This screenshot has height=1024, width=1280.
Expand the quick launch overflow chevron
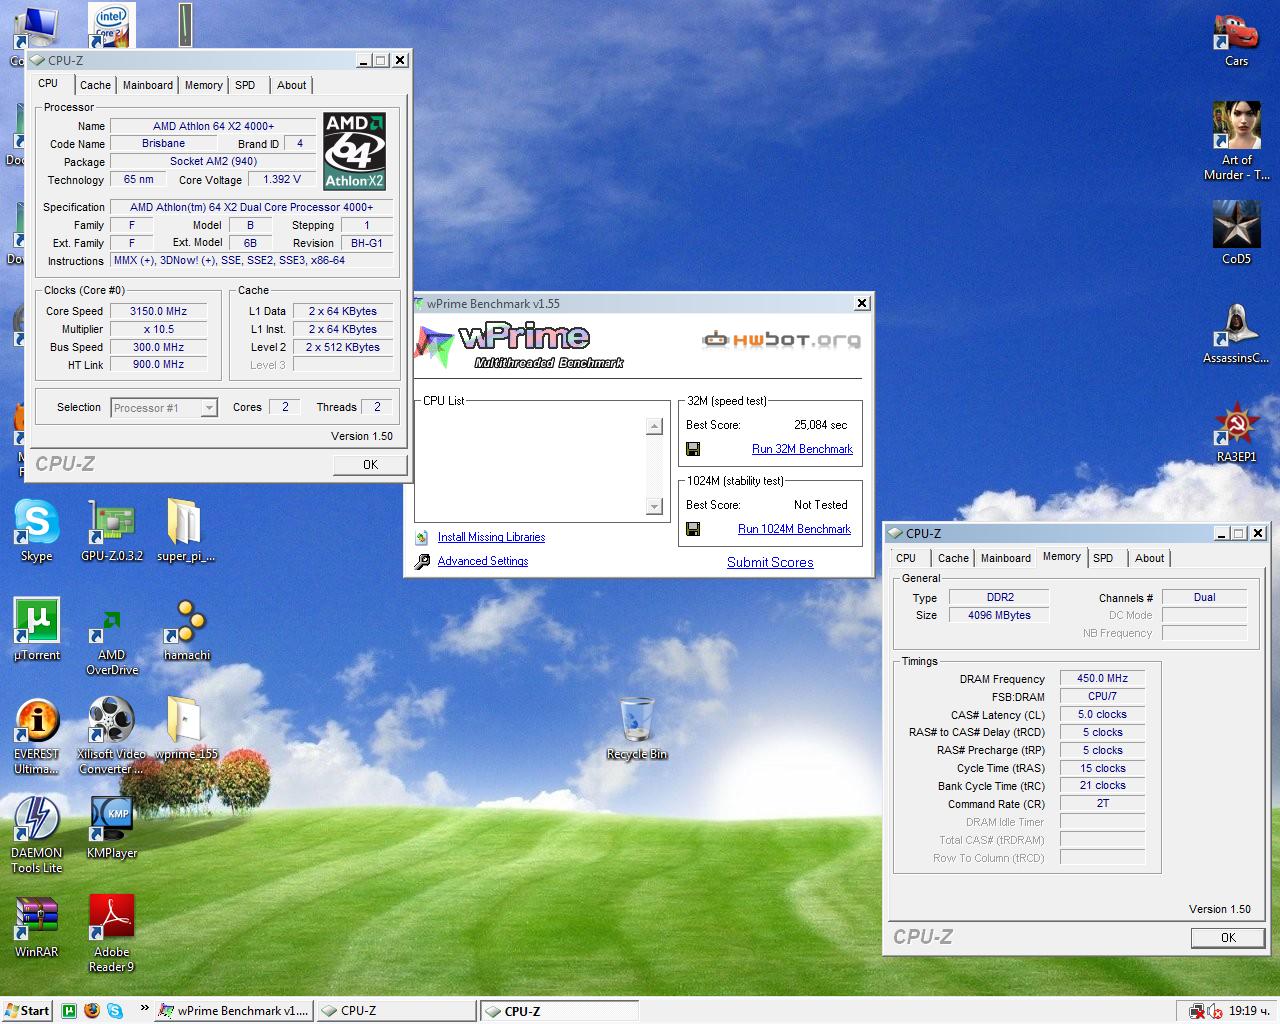point(144,1009)
